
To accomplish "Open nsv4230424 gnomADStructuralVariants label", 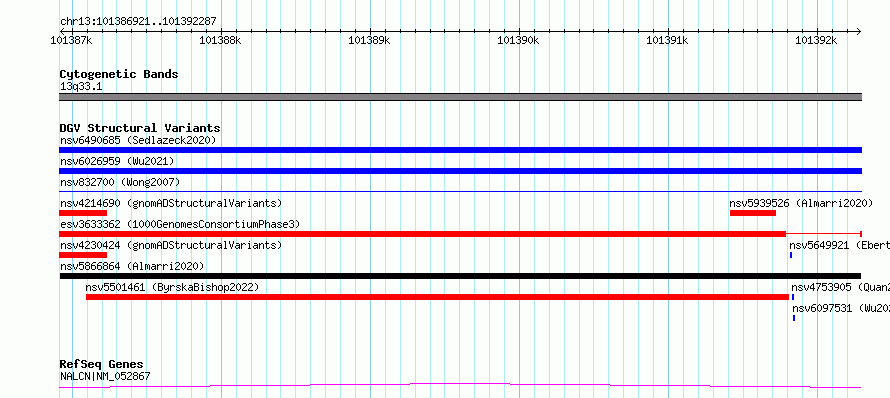I will click(171, 245).
